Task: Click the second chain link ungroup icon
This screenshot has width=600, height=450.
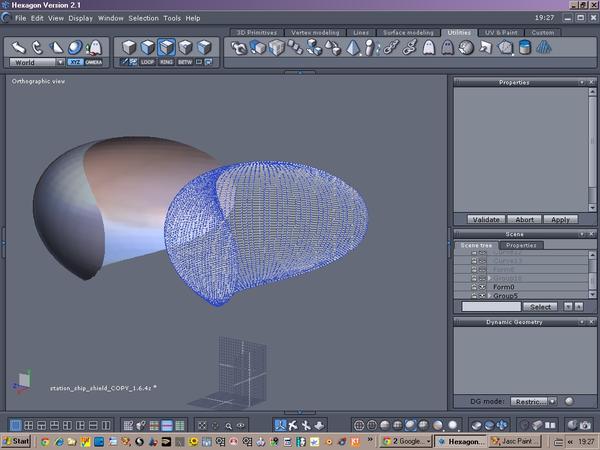Action: 409,48
